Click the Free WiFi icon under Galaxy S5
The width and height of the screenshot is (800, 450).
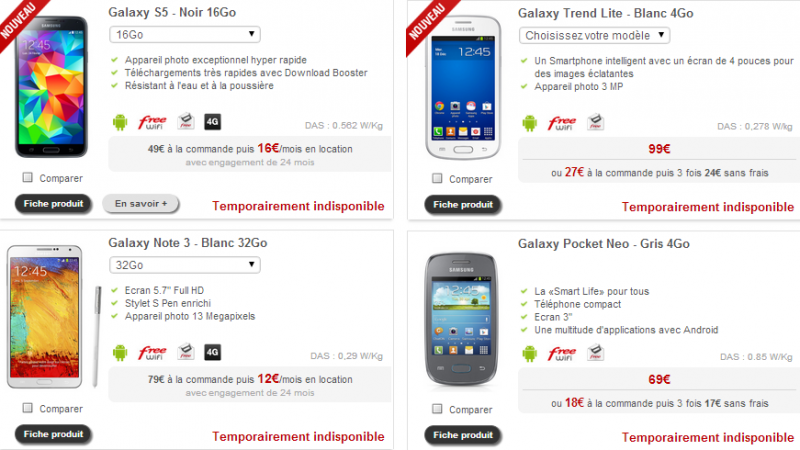[x=152, y=122]
